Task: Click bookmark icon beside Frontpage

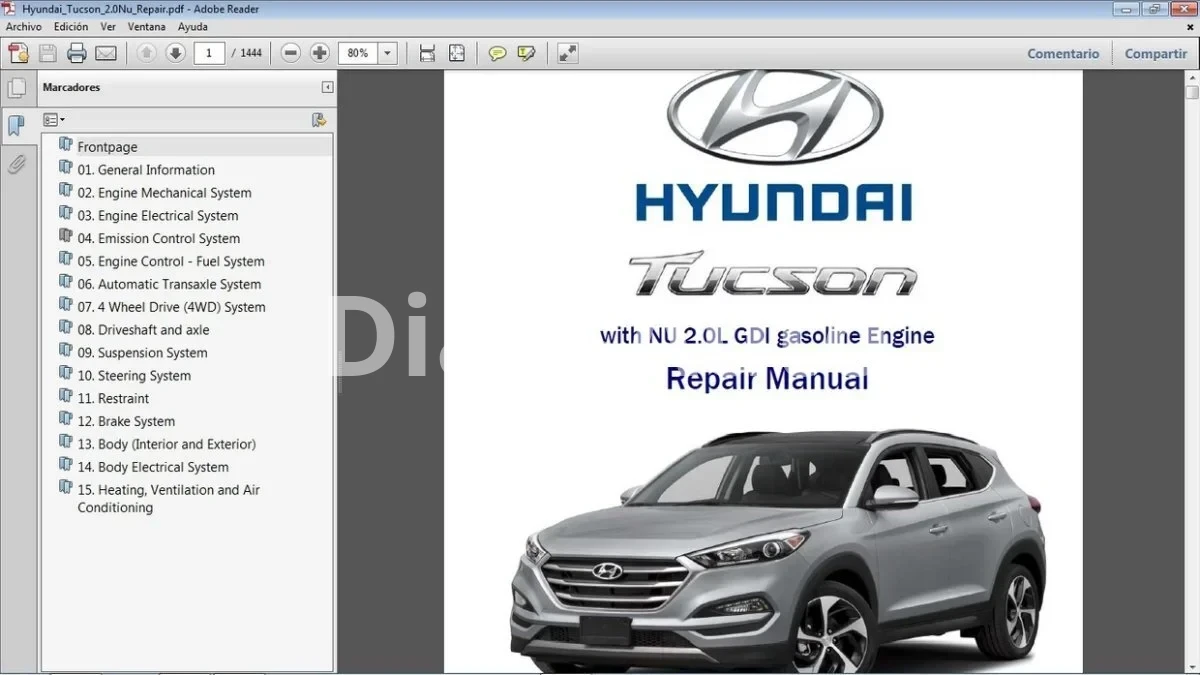Action: 66,146
